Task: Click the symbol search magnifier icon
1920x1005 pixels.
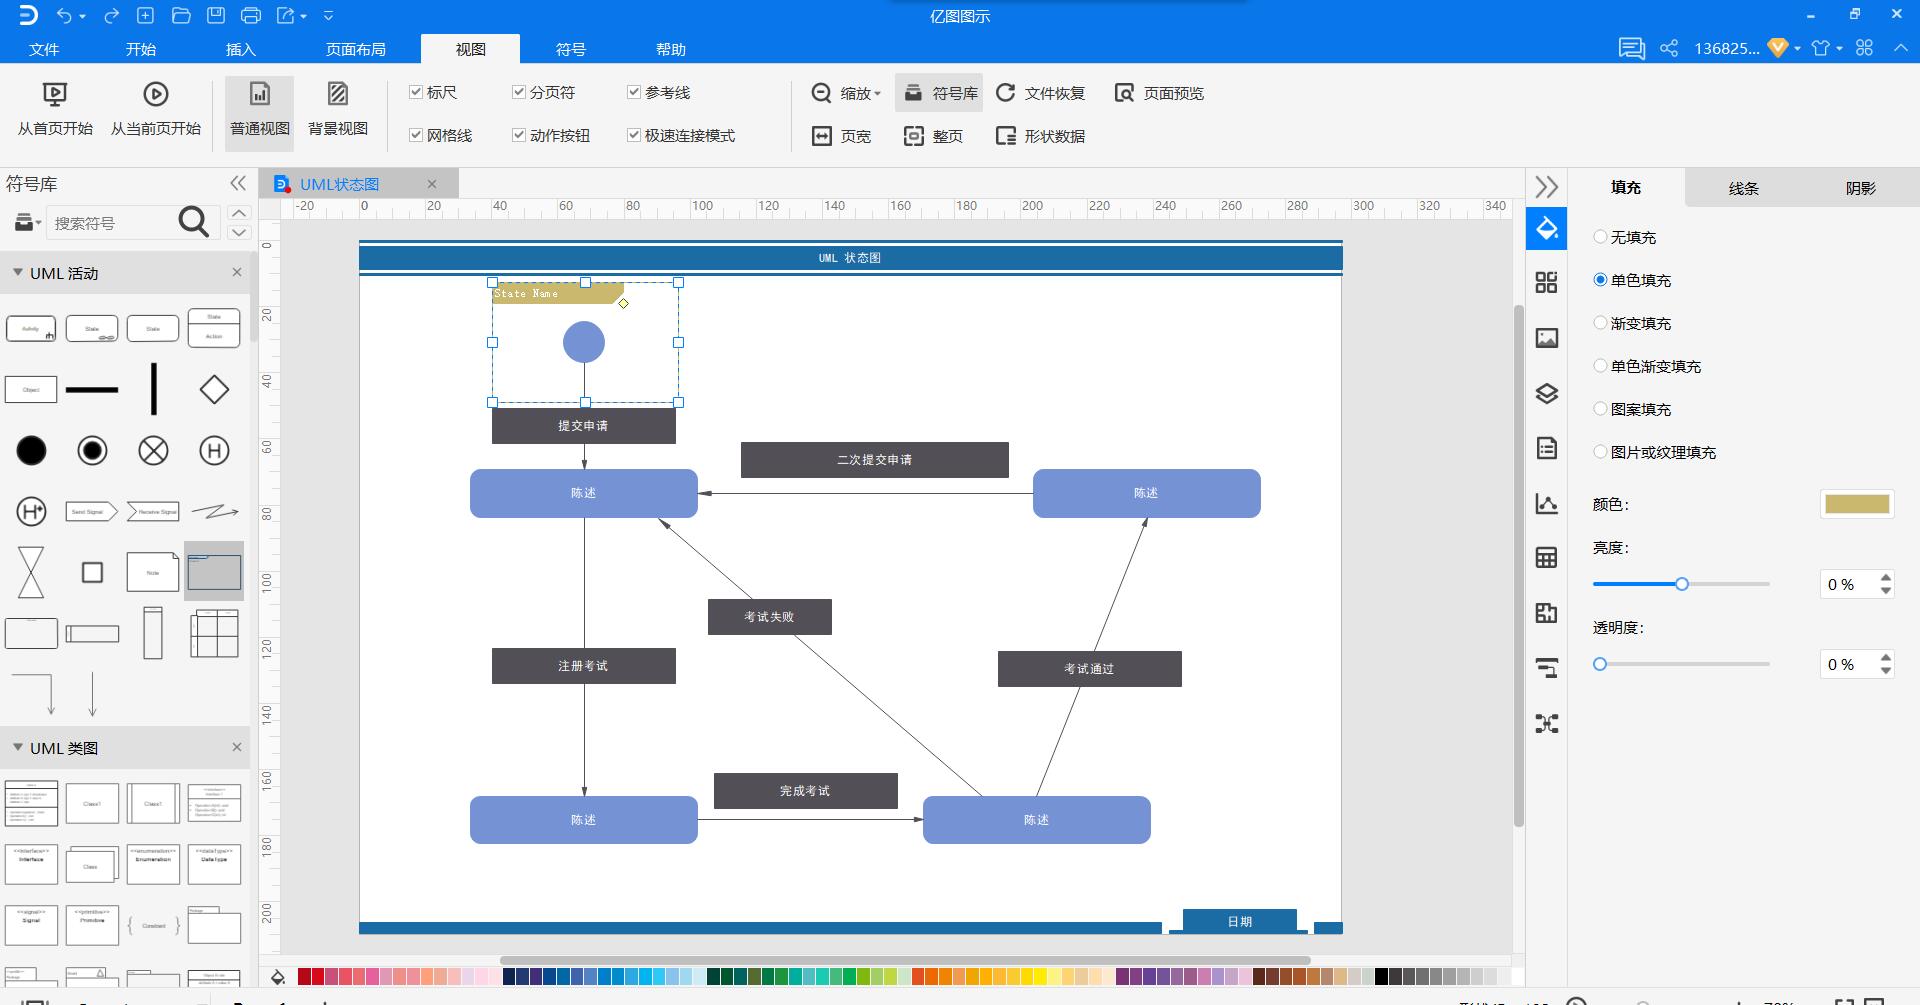Action: (x=194, y=222)
